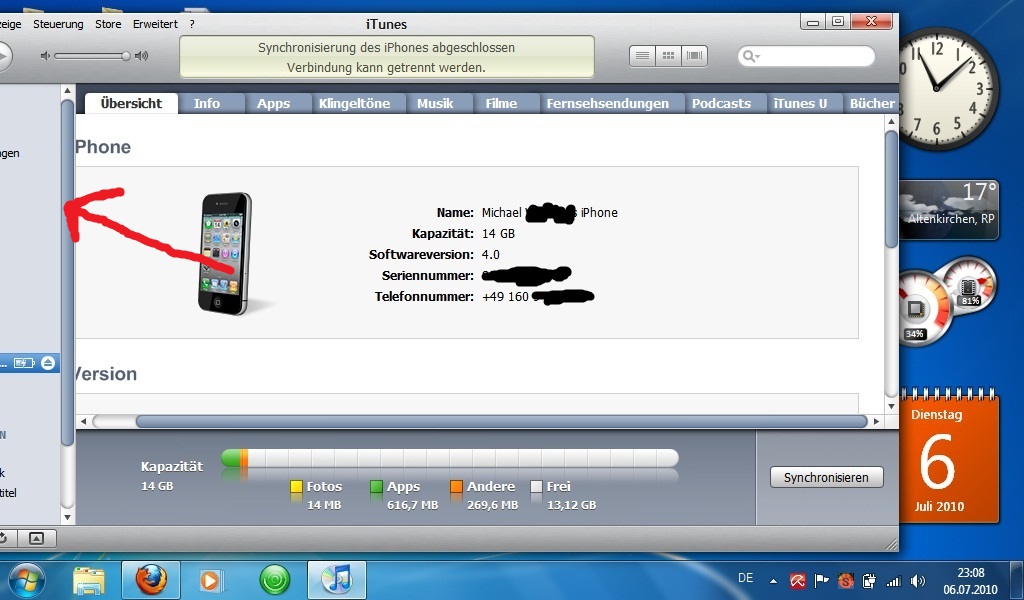Click the Avira umbrella tray icon
Image resolution: width=1024 pixels, height=600 pixels.
[798, 580]
